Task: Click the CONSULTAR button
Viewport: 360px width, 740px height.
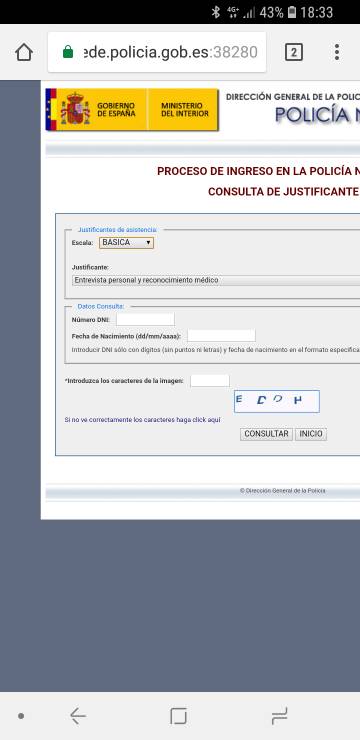Action: point(266,434)
